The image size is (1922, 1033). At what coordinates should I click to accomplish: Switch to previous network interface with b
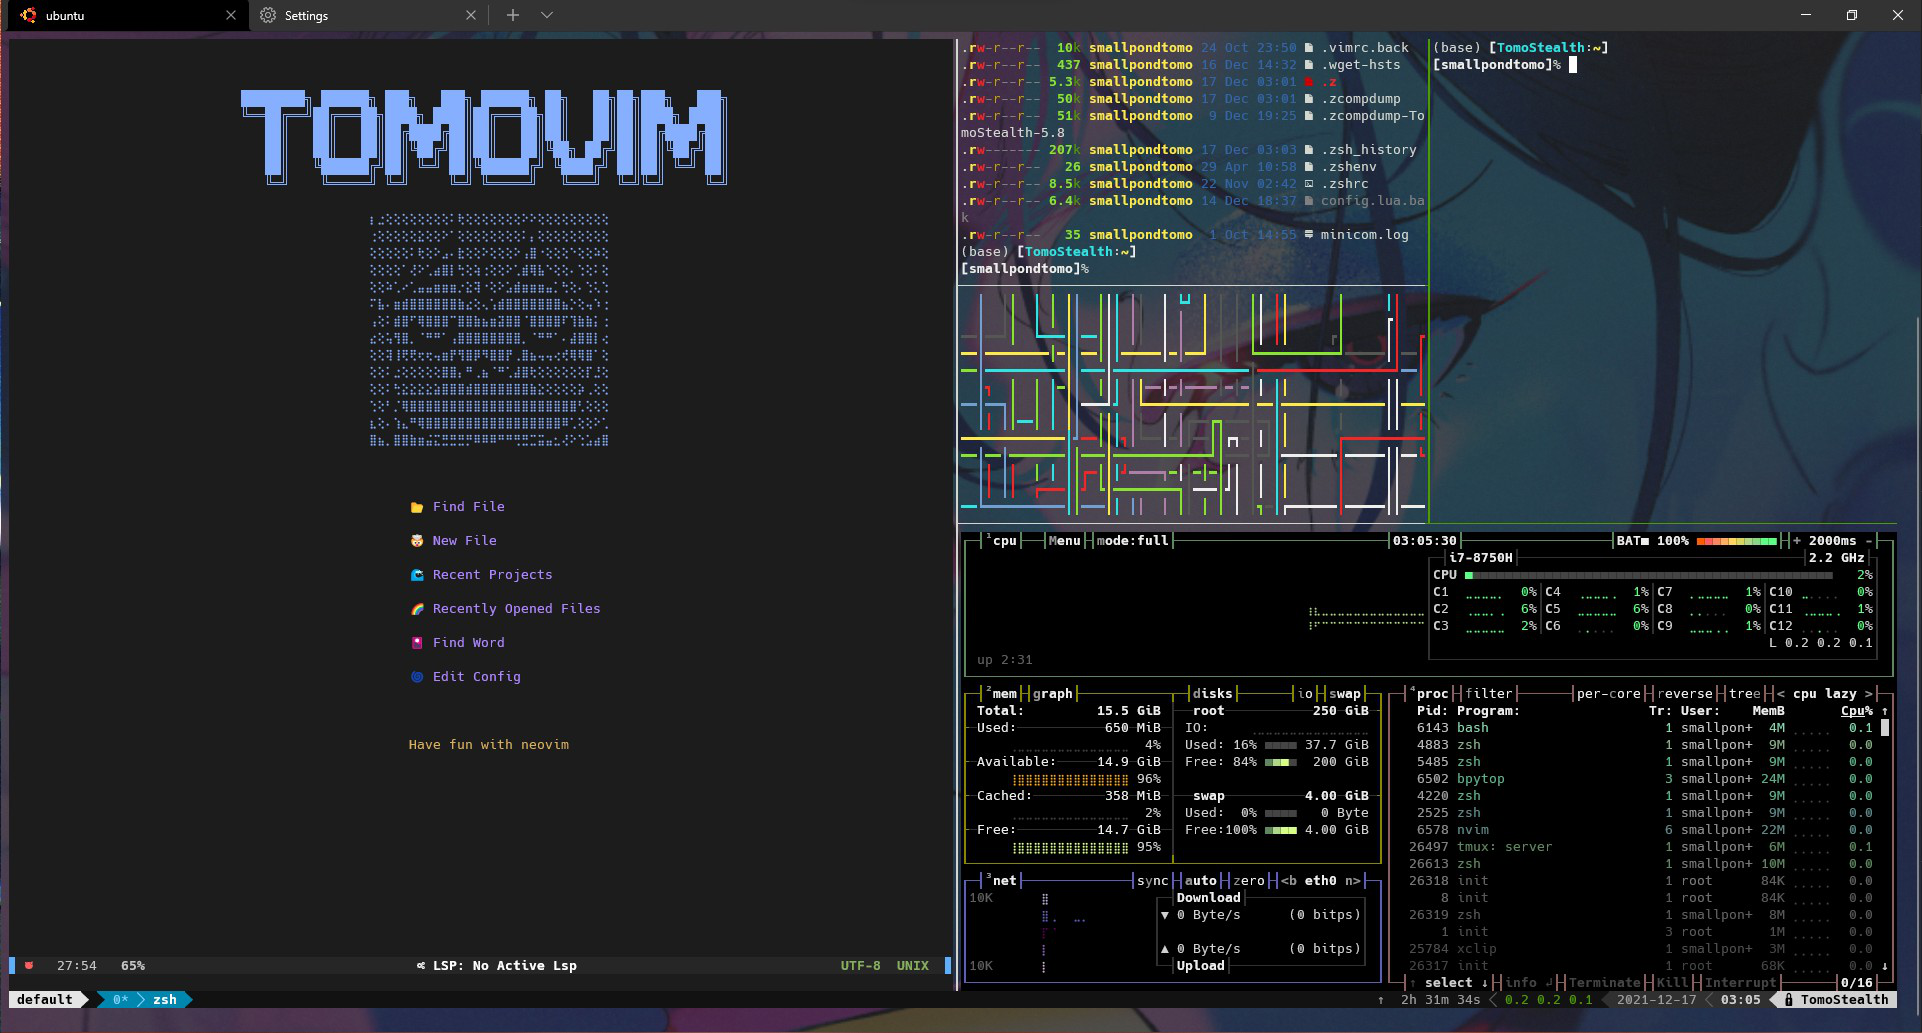pos(1289,881)
